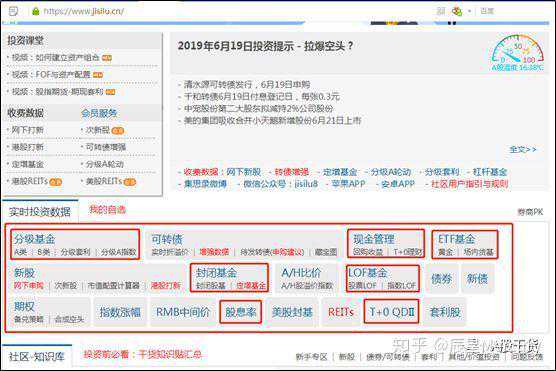Click the 新债 tile

click(477, 279)
